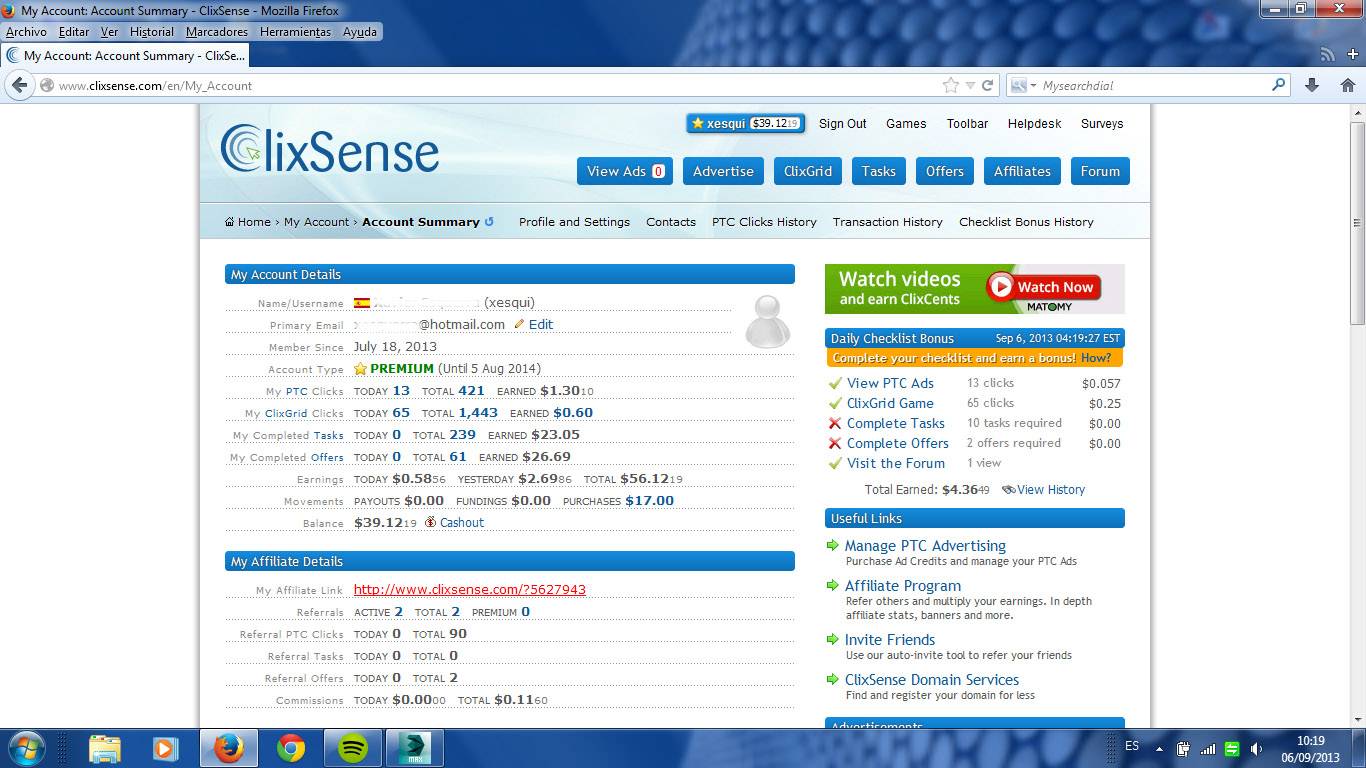Open 3ds Max taskbar icon
1366x768 pixels.
pyautogui.click(x=415, y=748)
